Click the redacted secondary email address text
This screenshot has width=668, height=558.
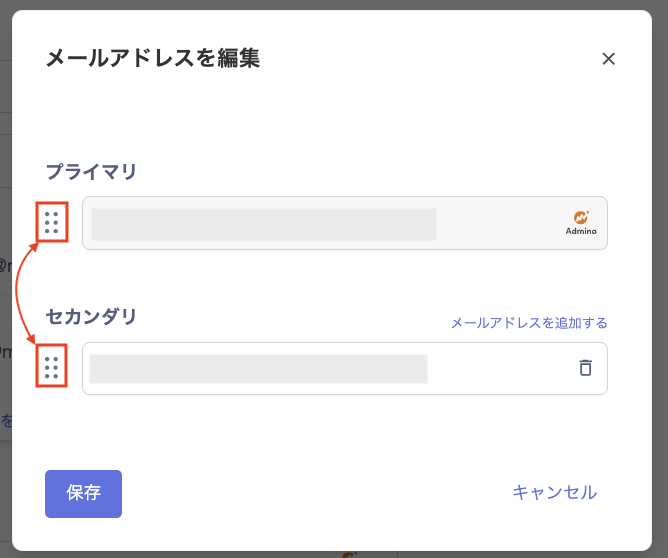tap(258, 369)
